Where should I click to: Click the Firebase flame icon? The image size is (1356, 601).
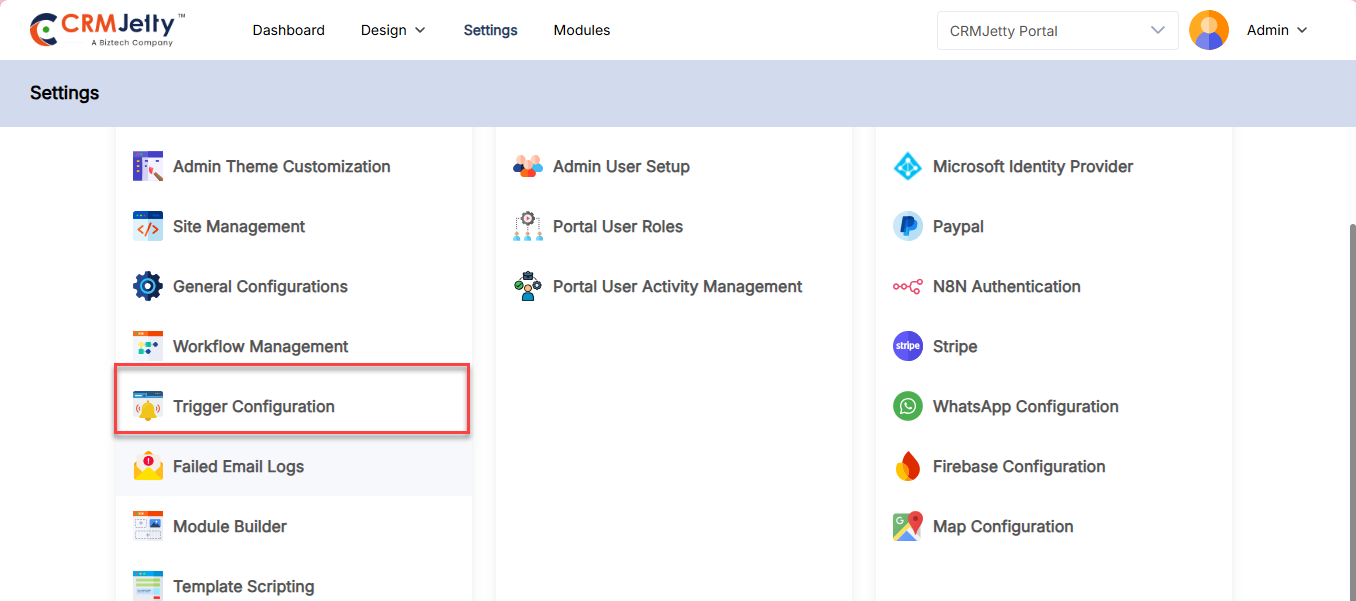907,467
